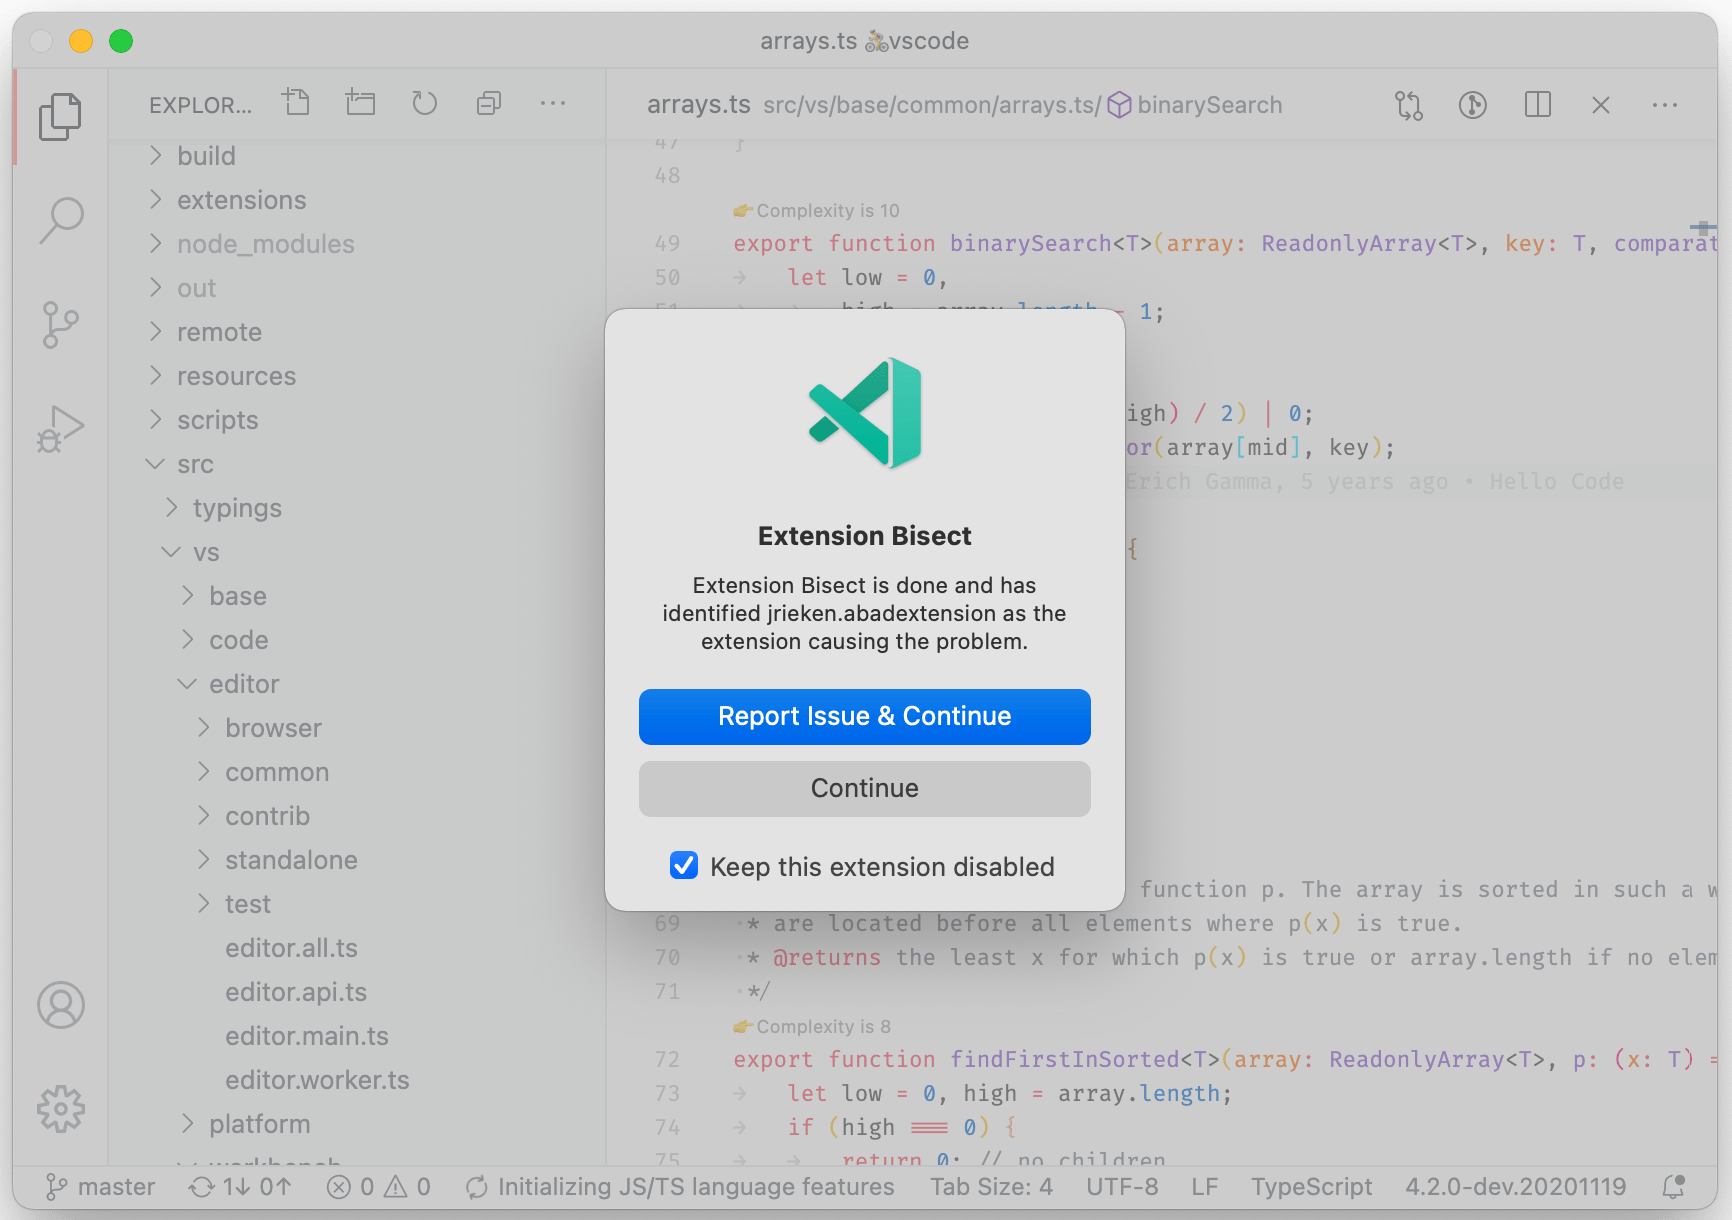
Task: Uncheck Keep this extension disabled
Action: click(x=684, y=866)
